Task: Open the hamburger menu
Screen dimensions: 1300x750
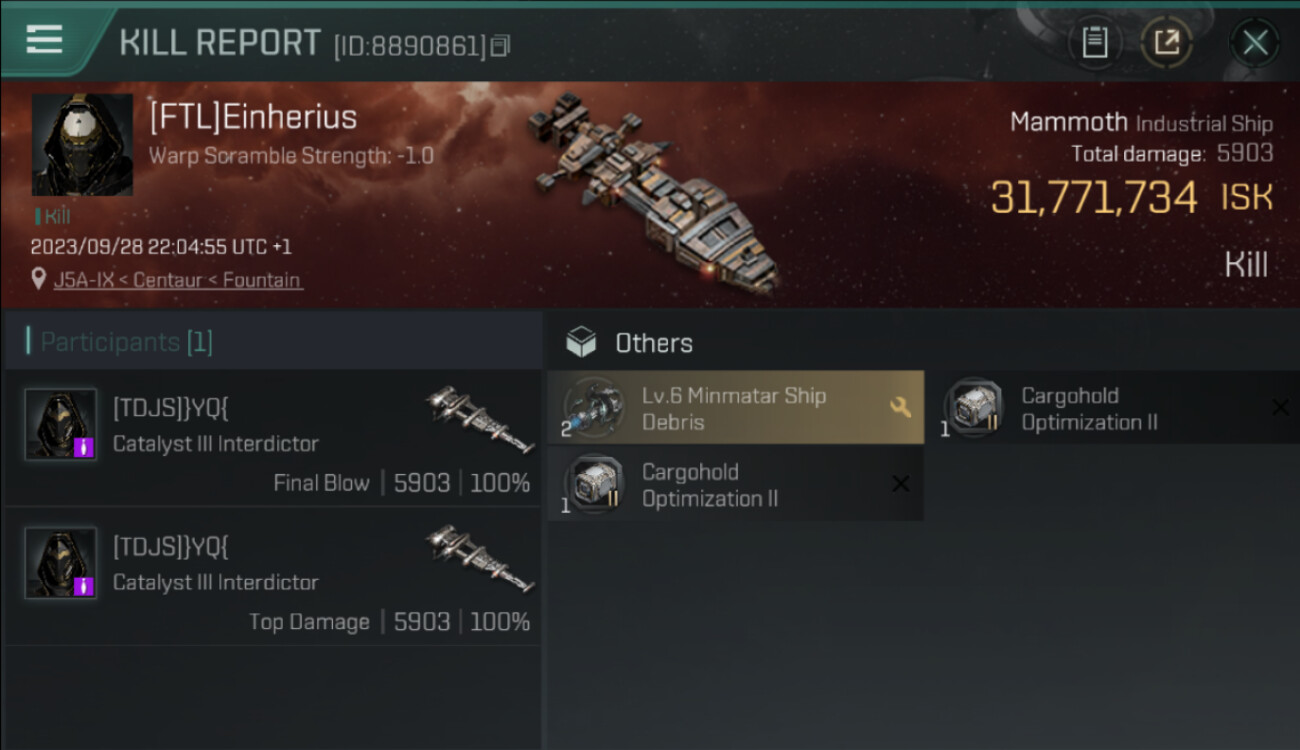Action: pos(44,41)
